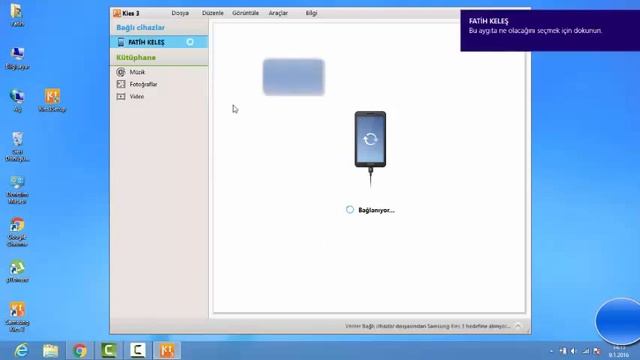This screenshot has width=640, height=360.
Task: Open the Bilgisayar desktop icon
Action: pos(17,58)
